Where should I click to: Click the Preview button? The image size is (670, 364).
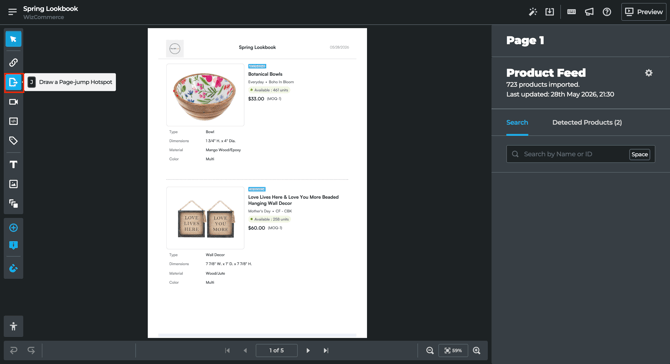644,12
